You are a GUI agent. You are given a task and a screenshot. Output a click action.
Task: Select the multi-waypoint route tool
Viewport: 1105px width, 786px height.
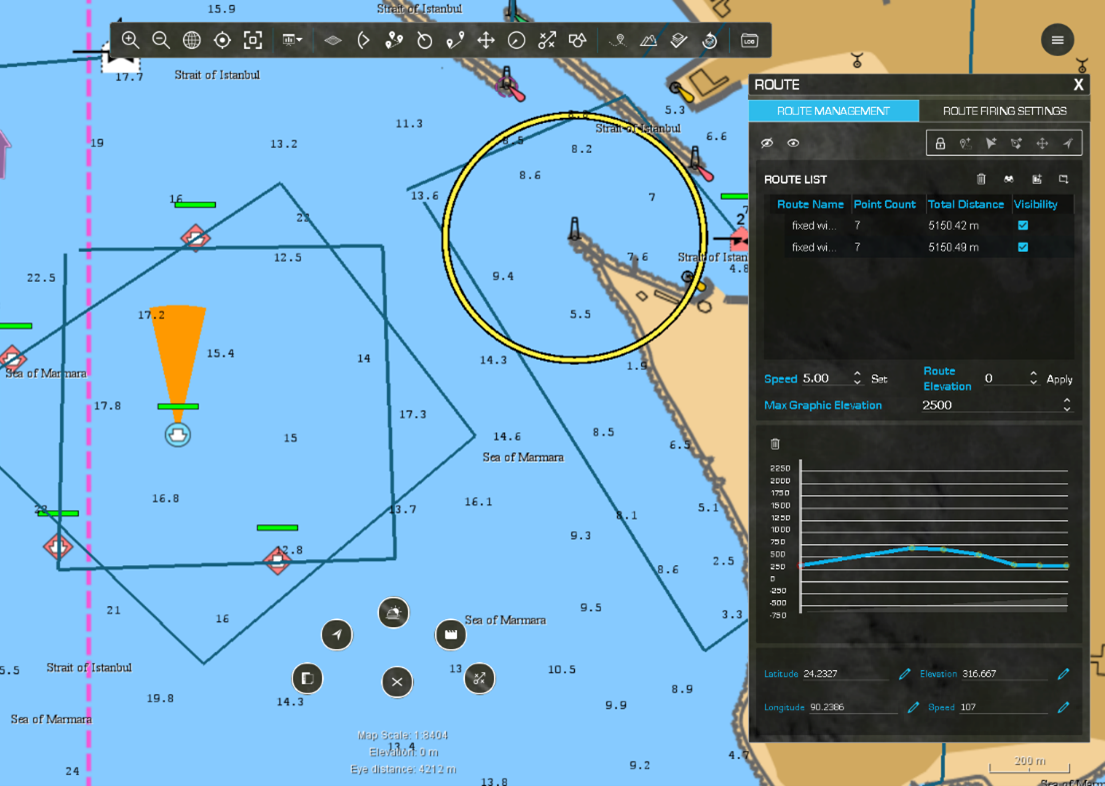(394, 40)
